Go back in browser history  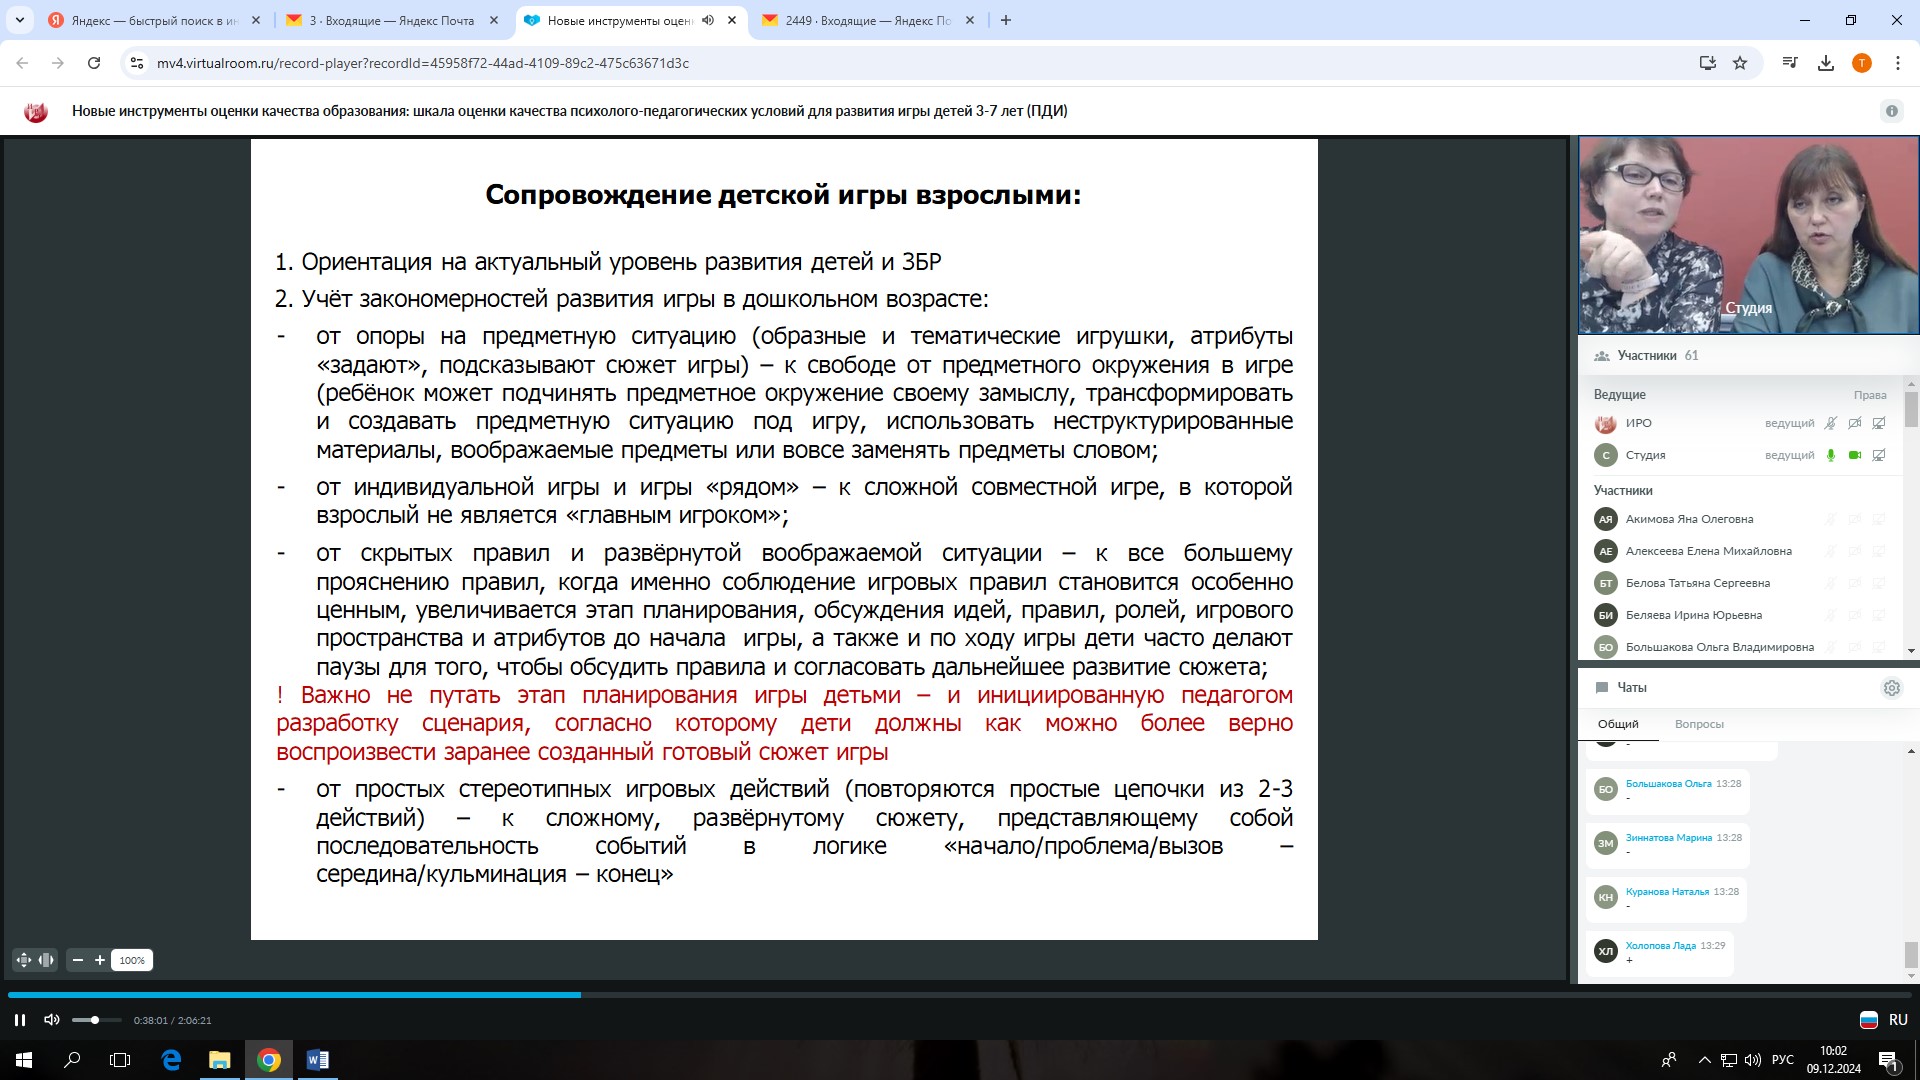click(22, 63)
